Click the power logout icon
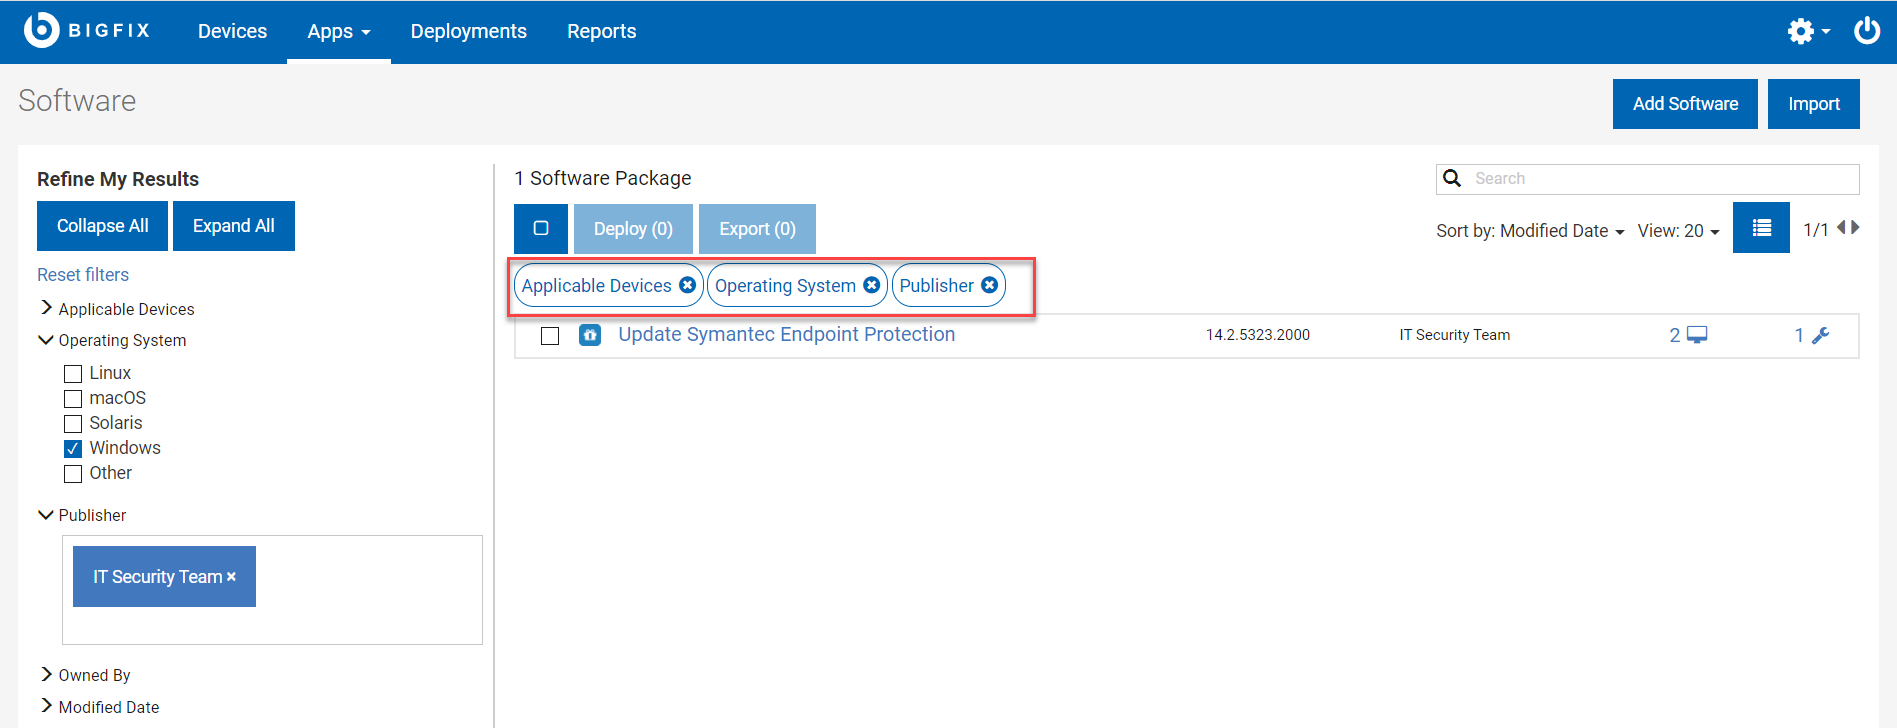This screenshot has height=728, width=1897. click(x=1866, y=31)
